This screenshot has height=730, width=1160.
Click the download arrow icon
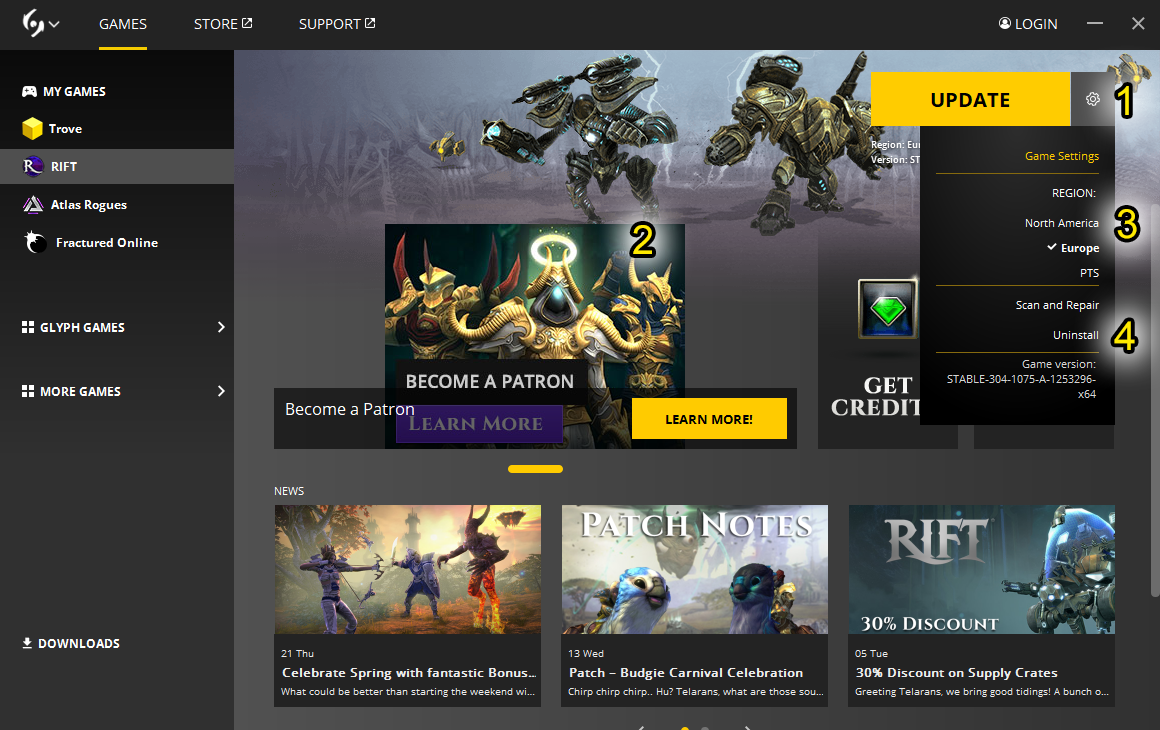(x=27, y=643)
